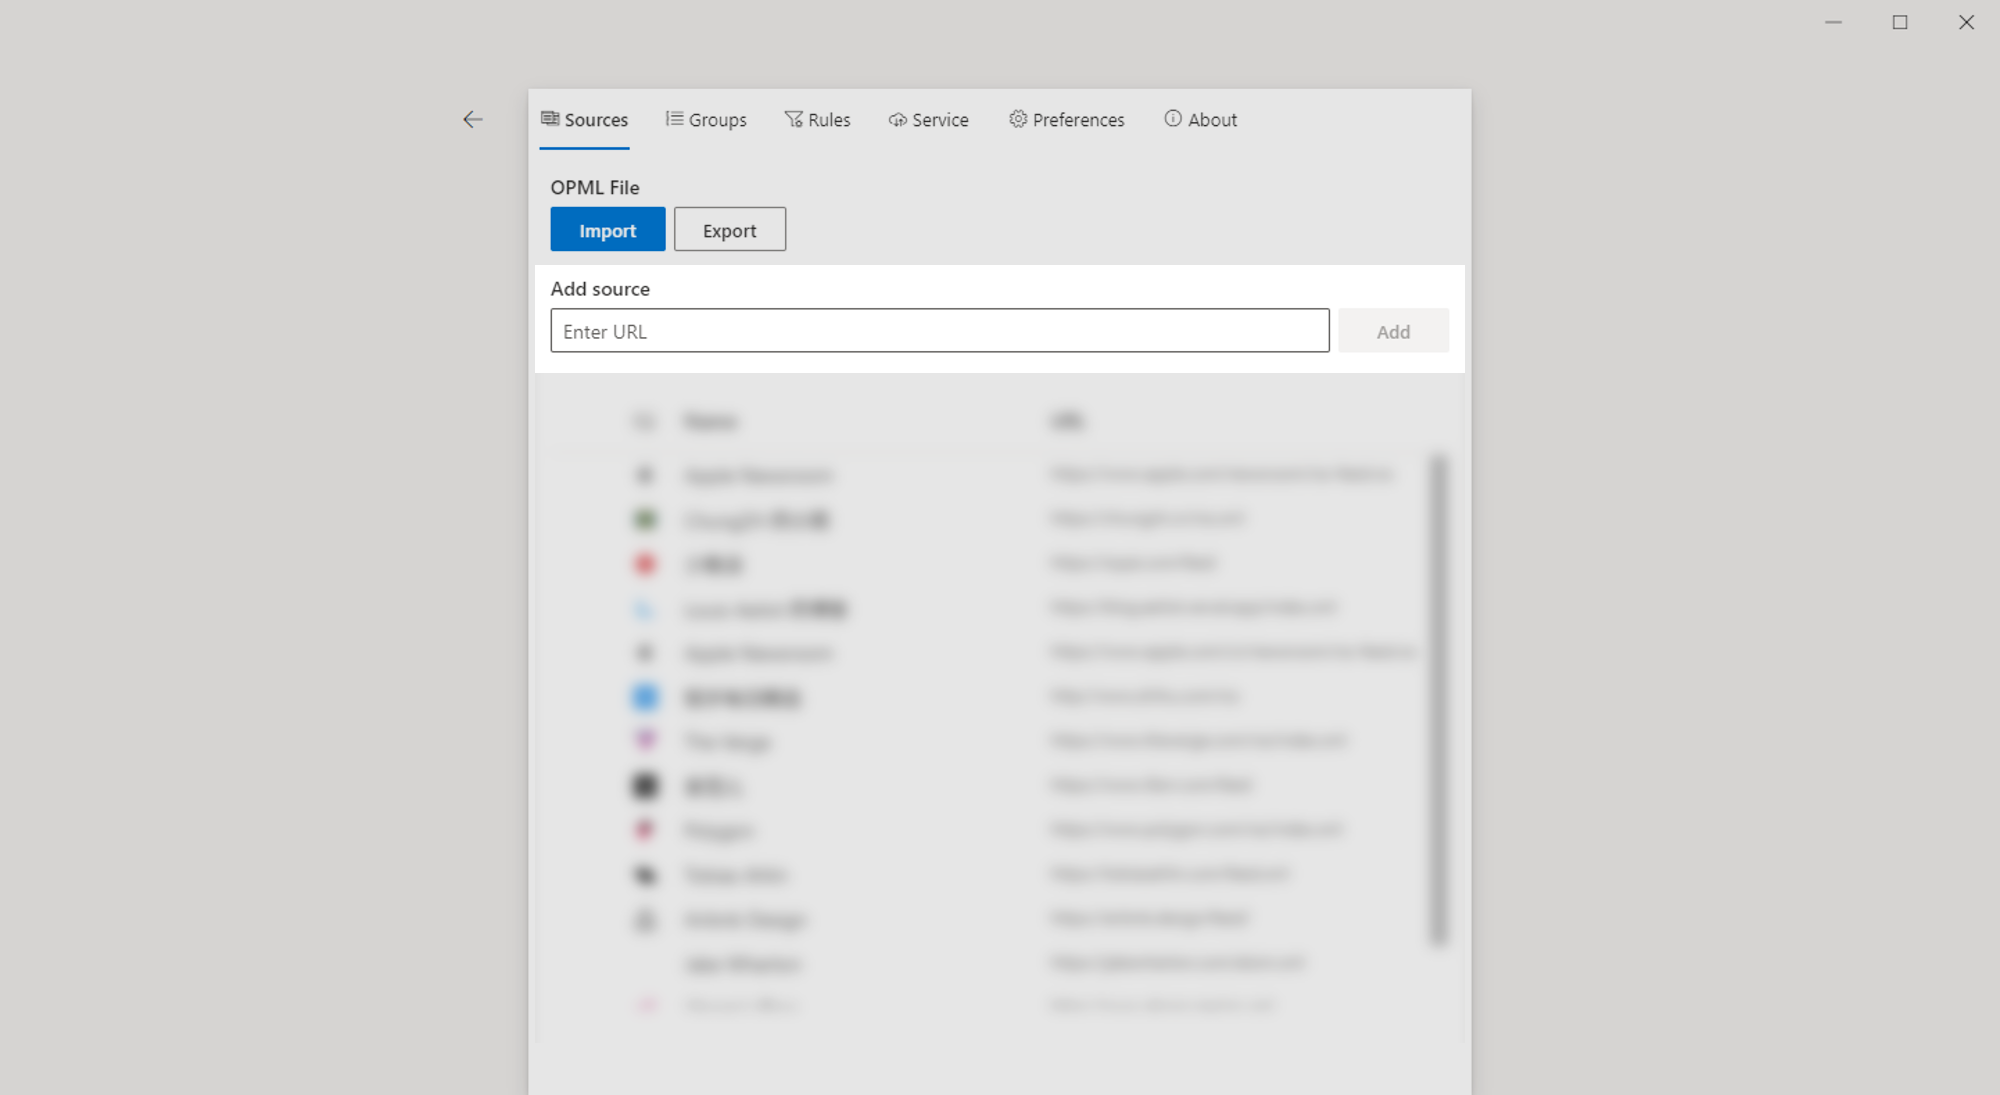This screenshot has width=2000, height=1095.
Task: Click the Service tab icon
Action: pyautogui.click(x=895, y=119)
